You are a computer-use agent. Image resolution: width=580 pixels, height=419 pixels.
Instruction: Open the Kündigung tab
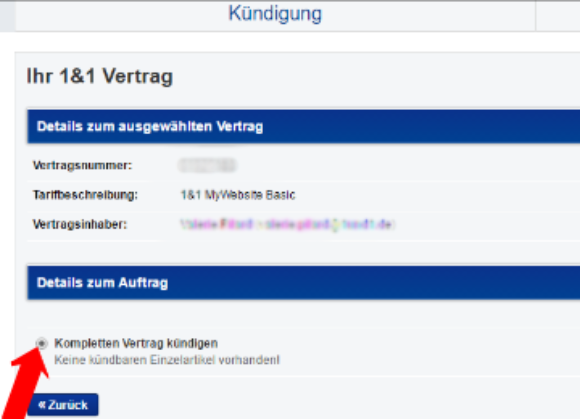(275, 15)
